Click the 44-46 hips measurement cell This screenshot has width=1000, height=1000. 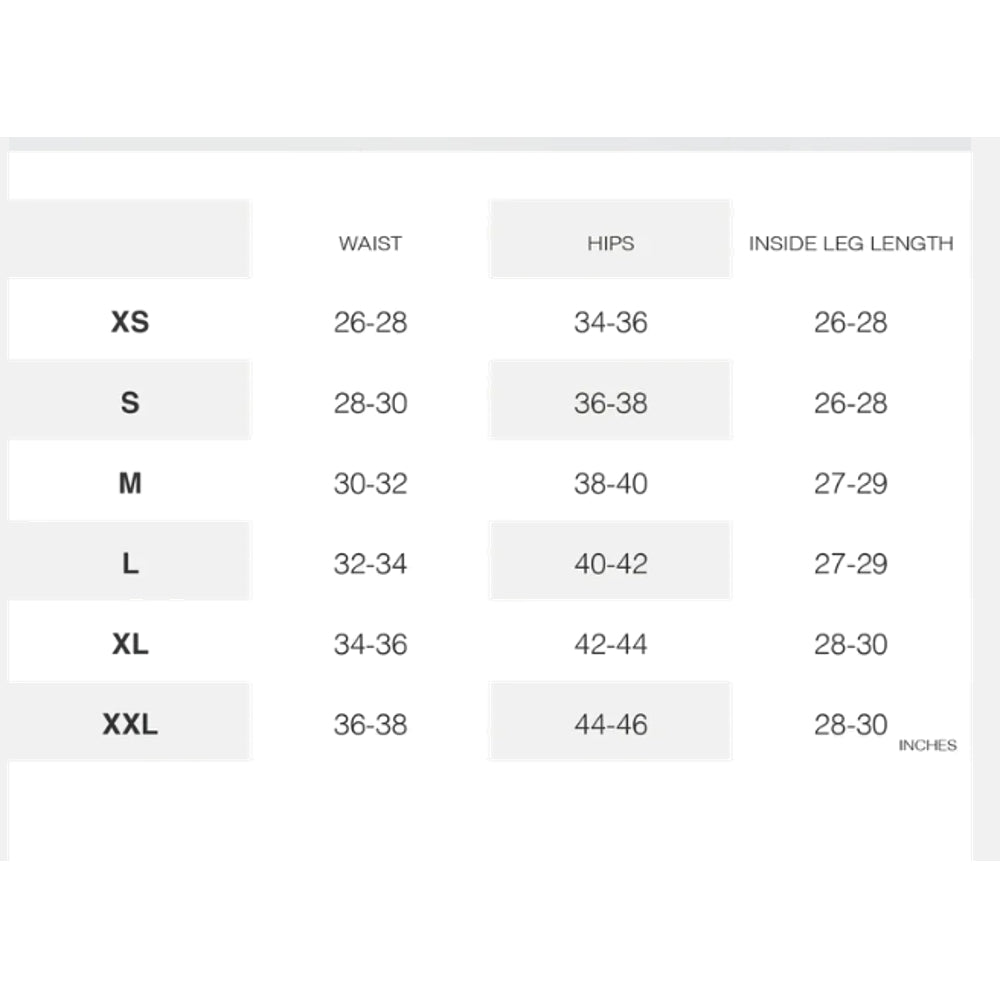(x=610, y=724)
